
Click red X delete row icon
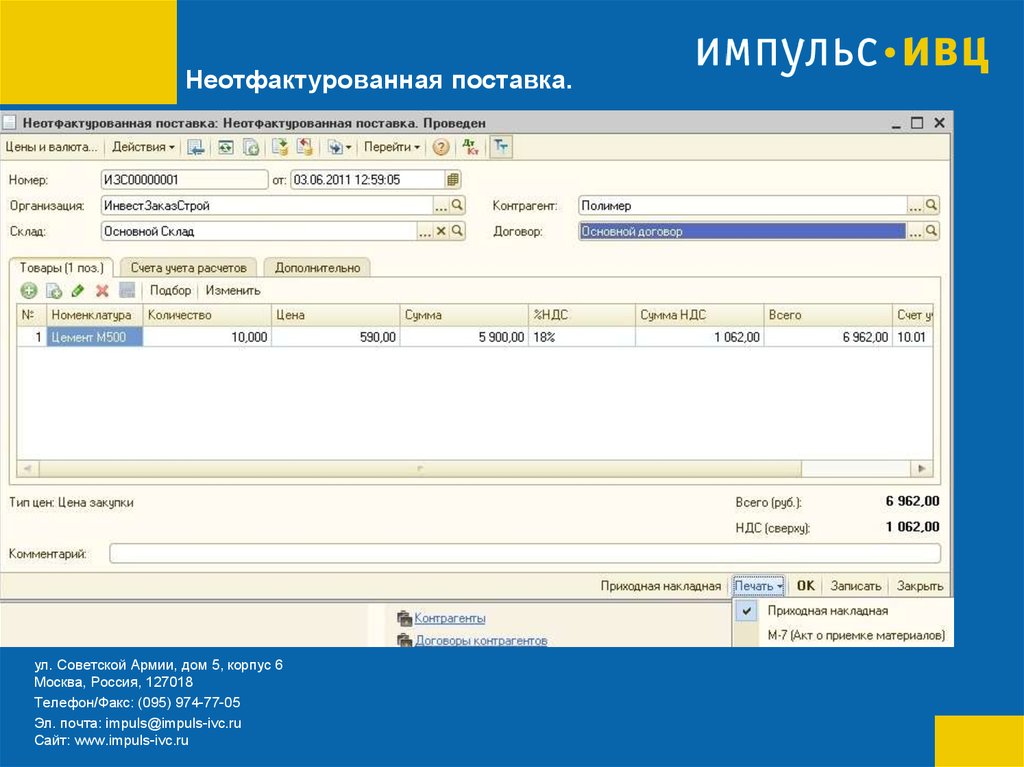102,291
